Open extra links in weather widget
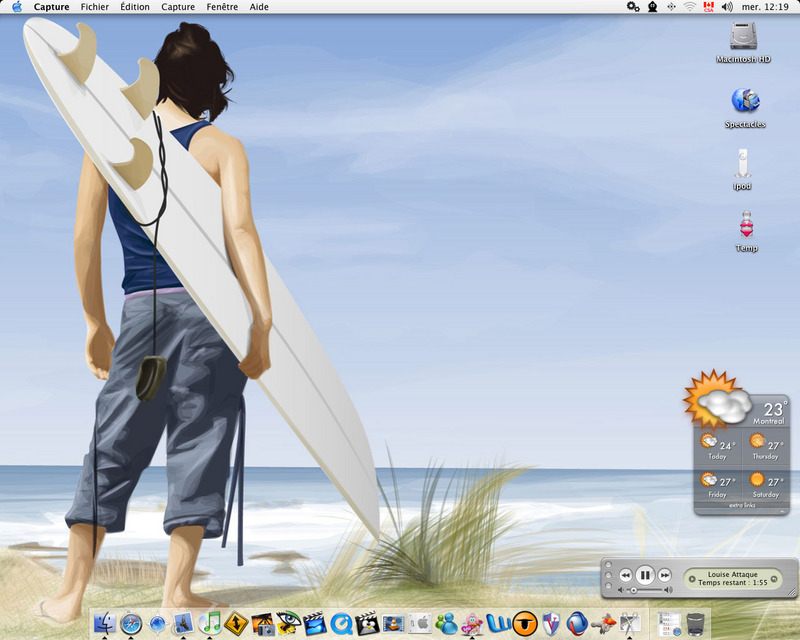 (x=742, y=505)
